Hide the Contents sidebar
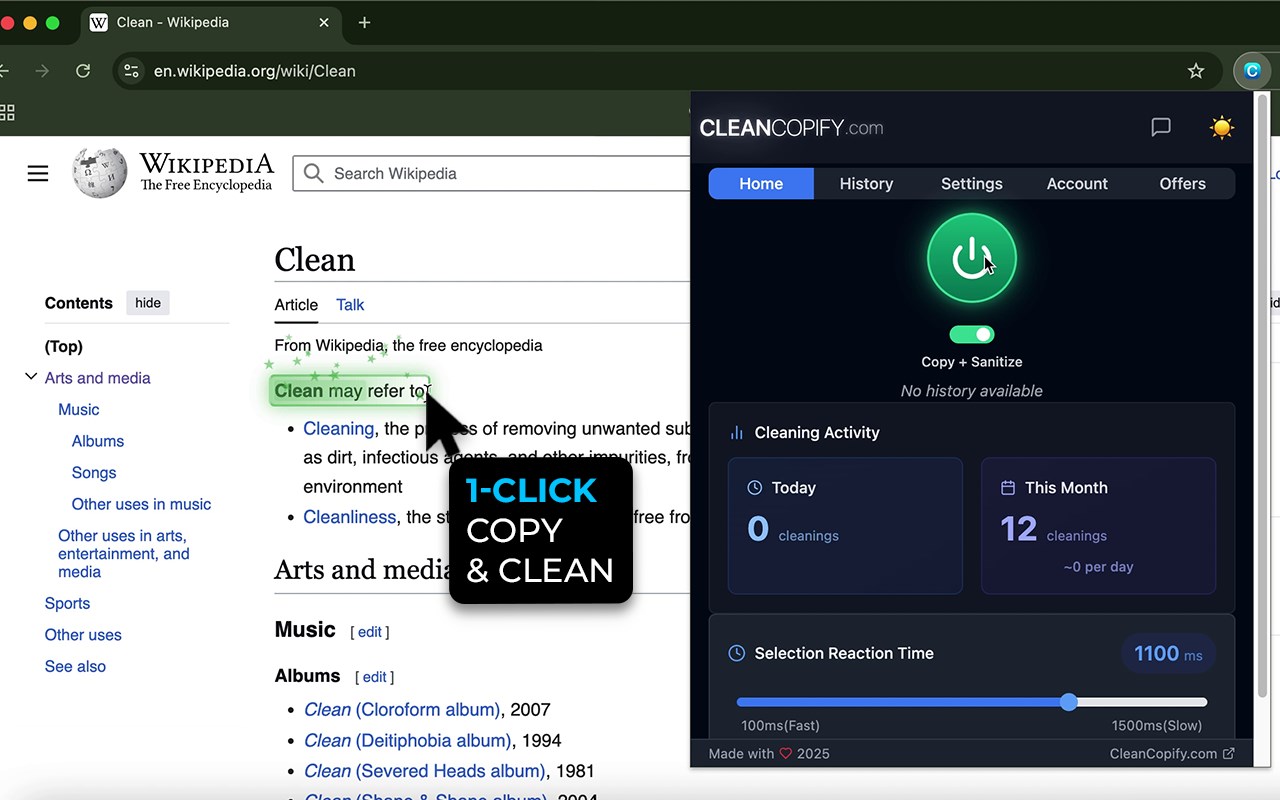This screenshot has width=1280, height=800. point(148,303)
